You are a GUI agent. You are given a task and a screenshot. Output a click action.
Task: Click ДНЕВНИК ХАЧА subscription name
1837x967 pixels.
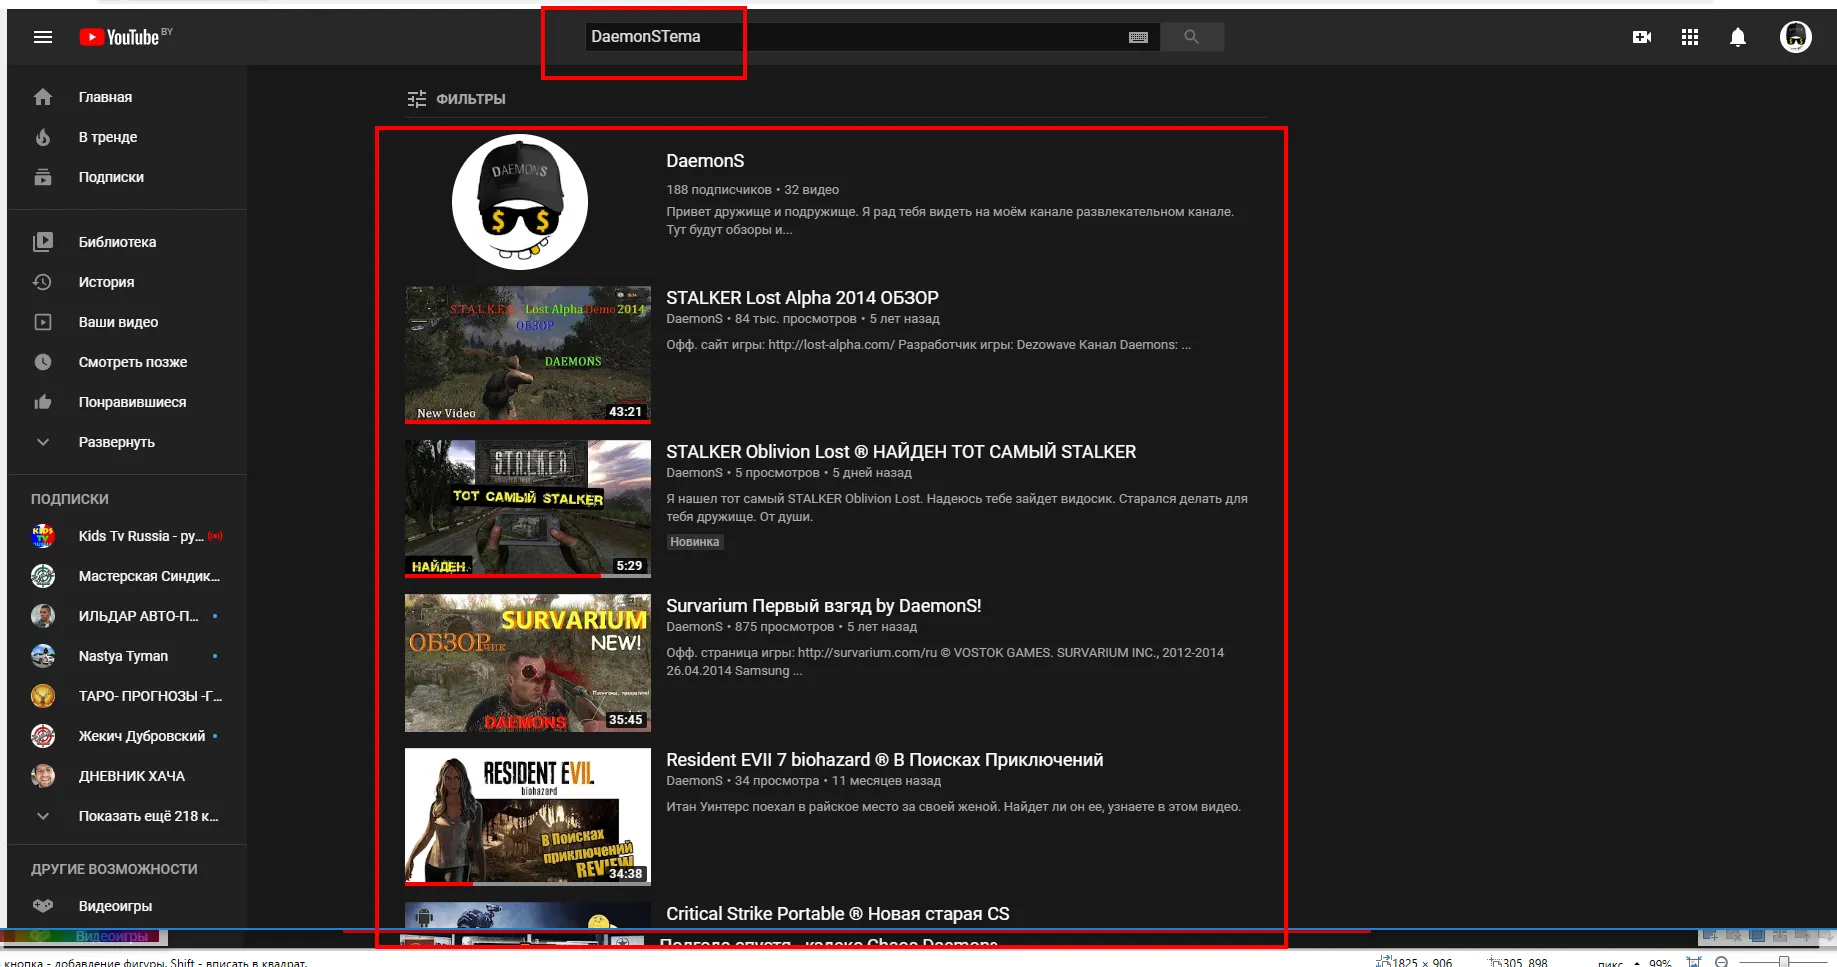132,776
